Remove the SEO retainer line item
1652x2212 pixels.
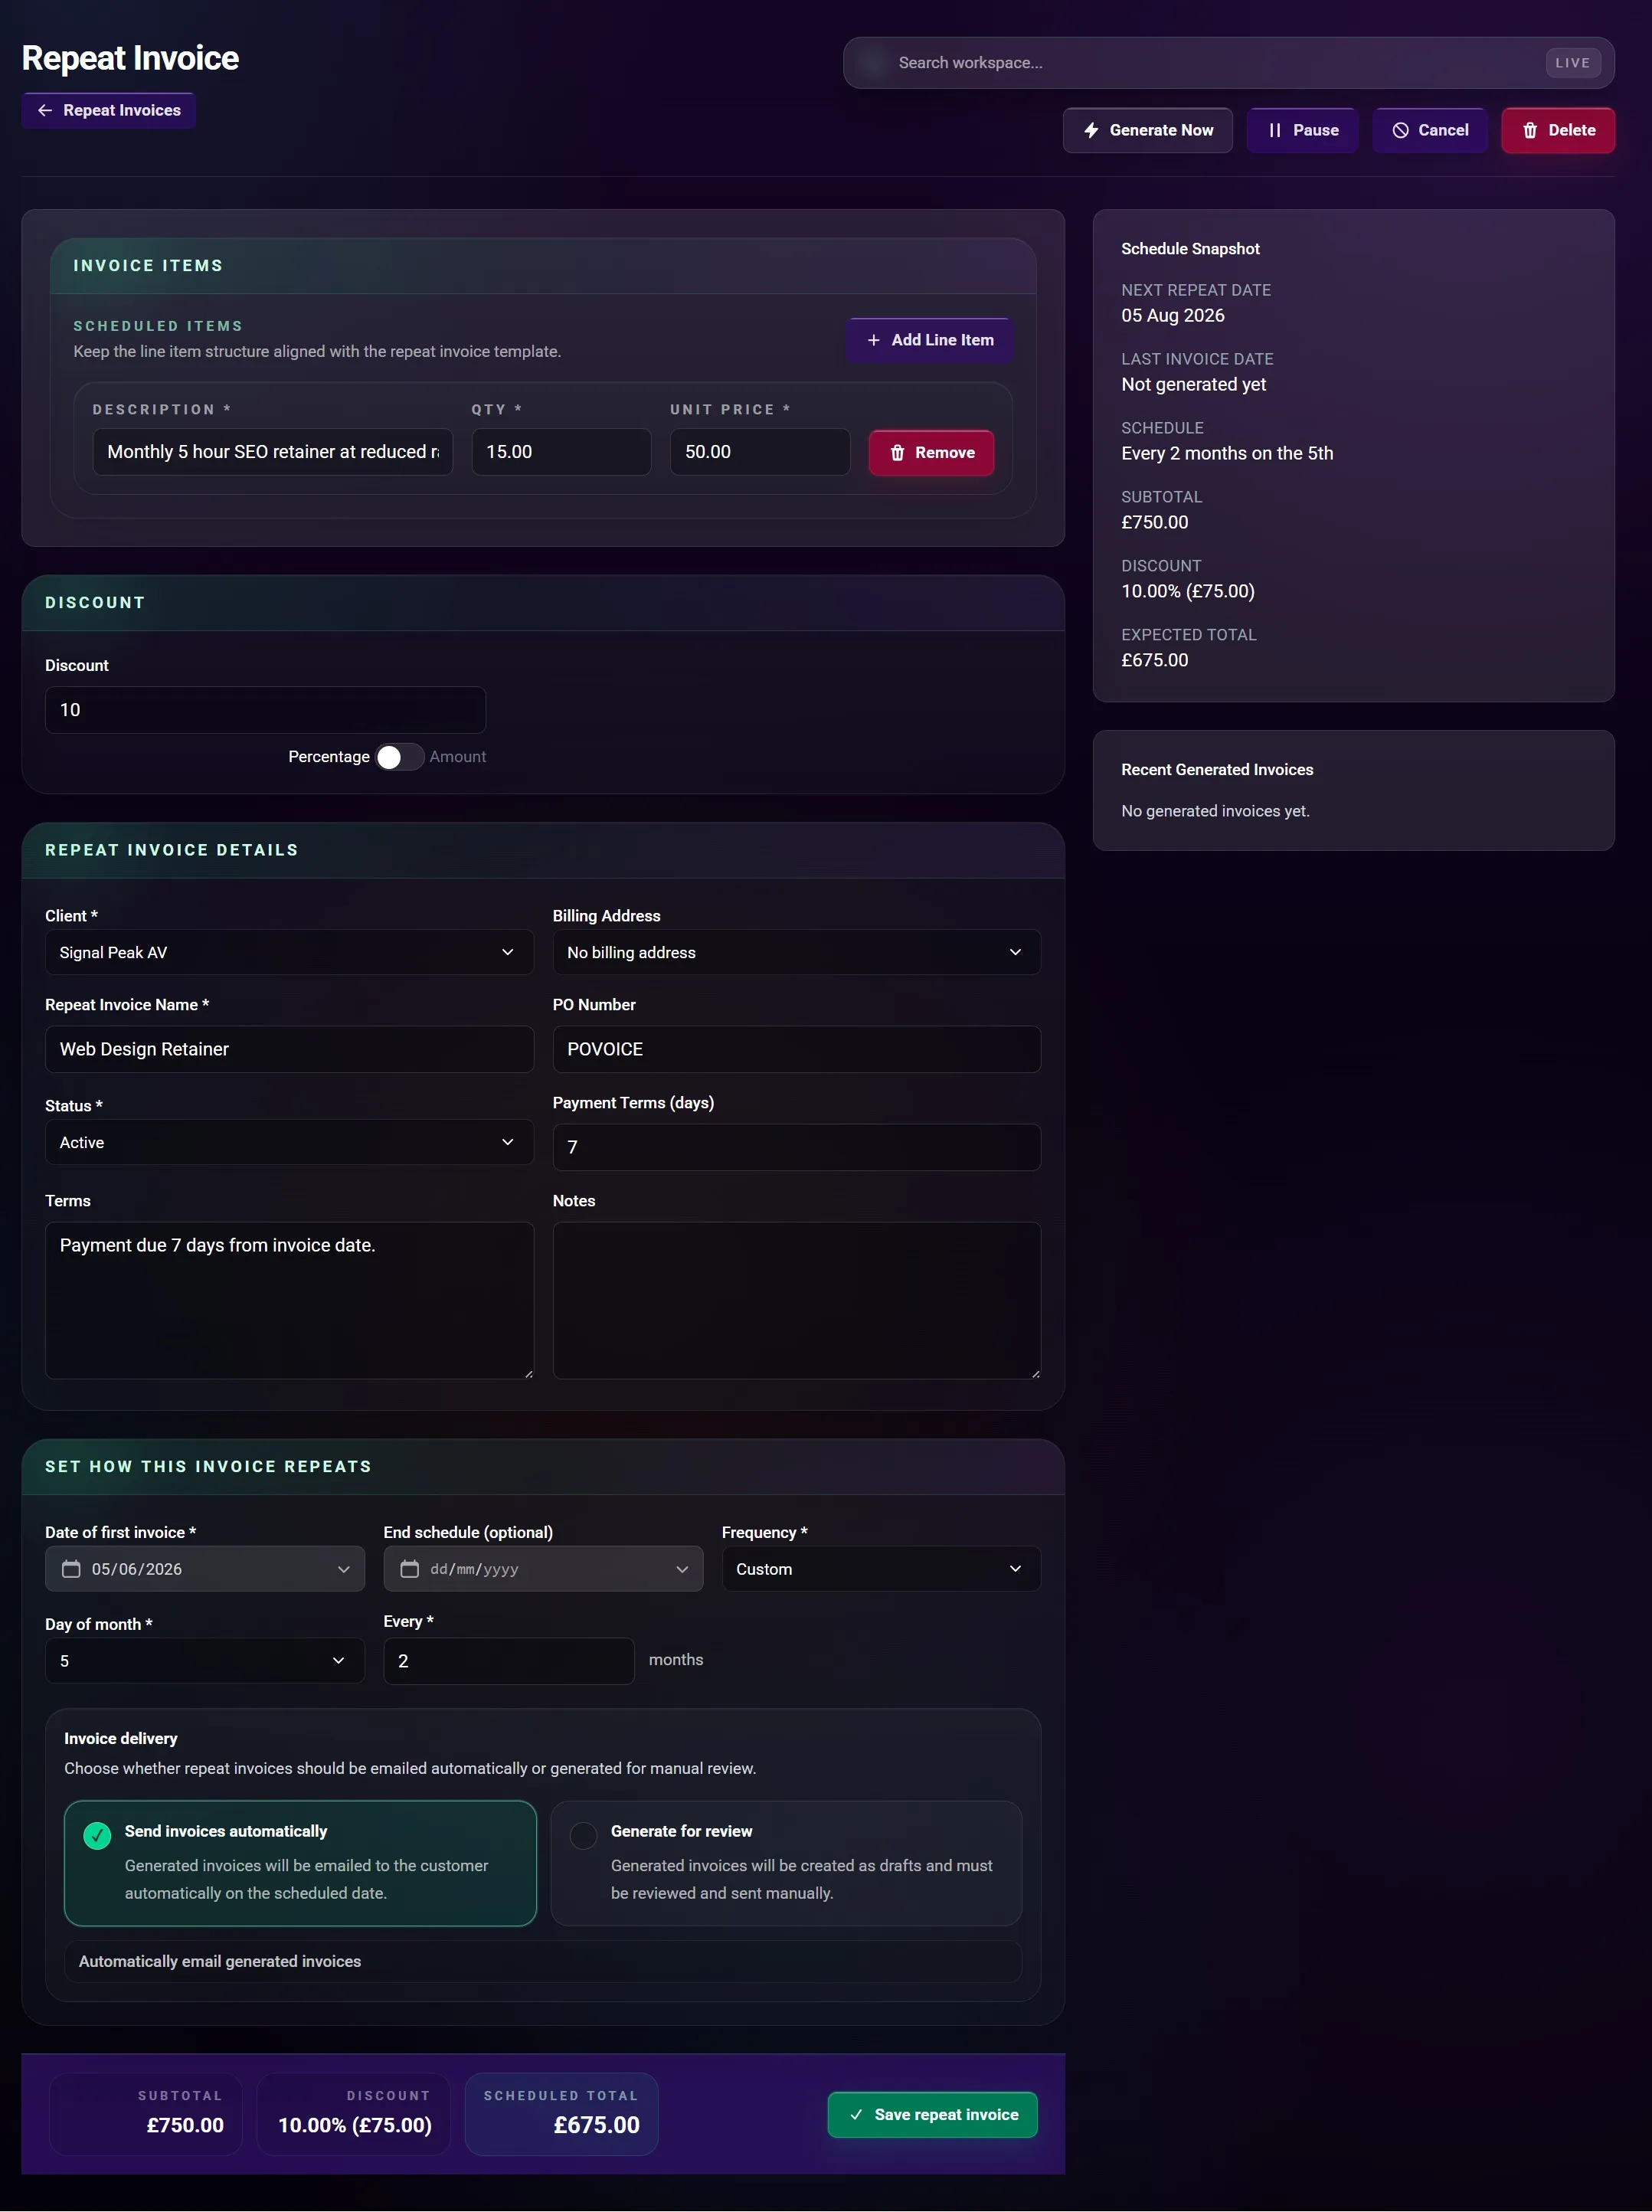click(x=931, y=453)
